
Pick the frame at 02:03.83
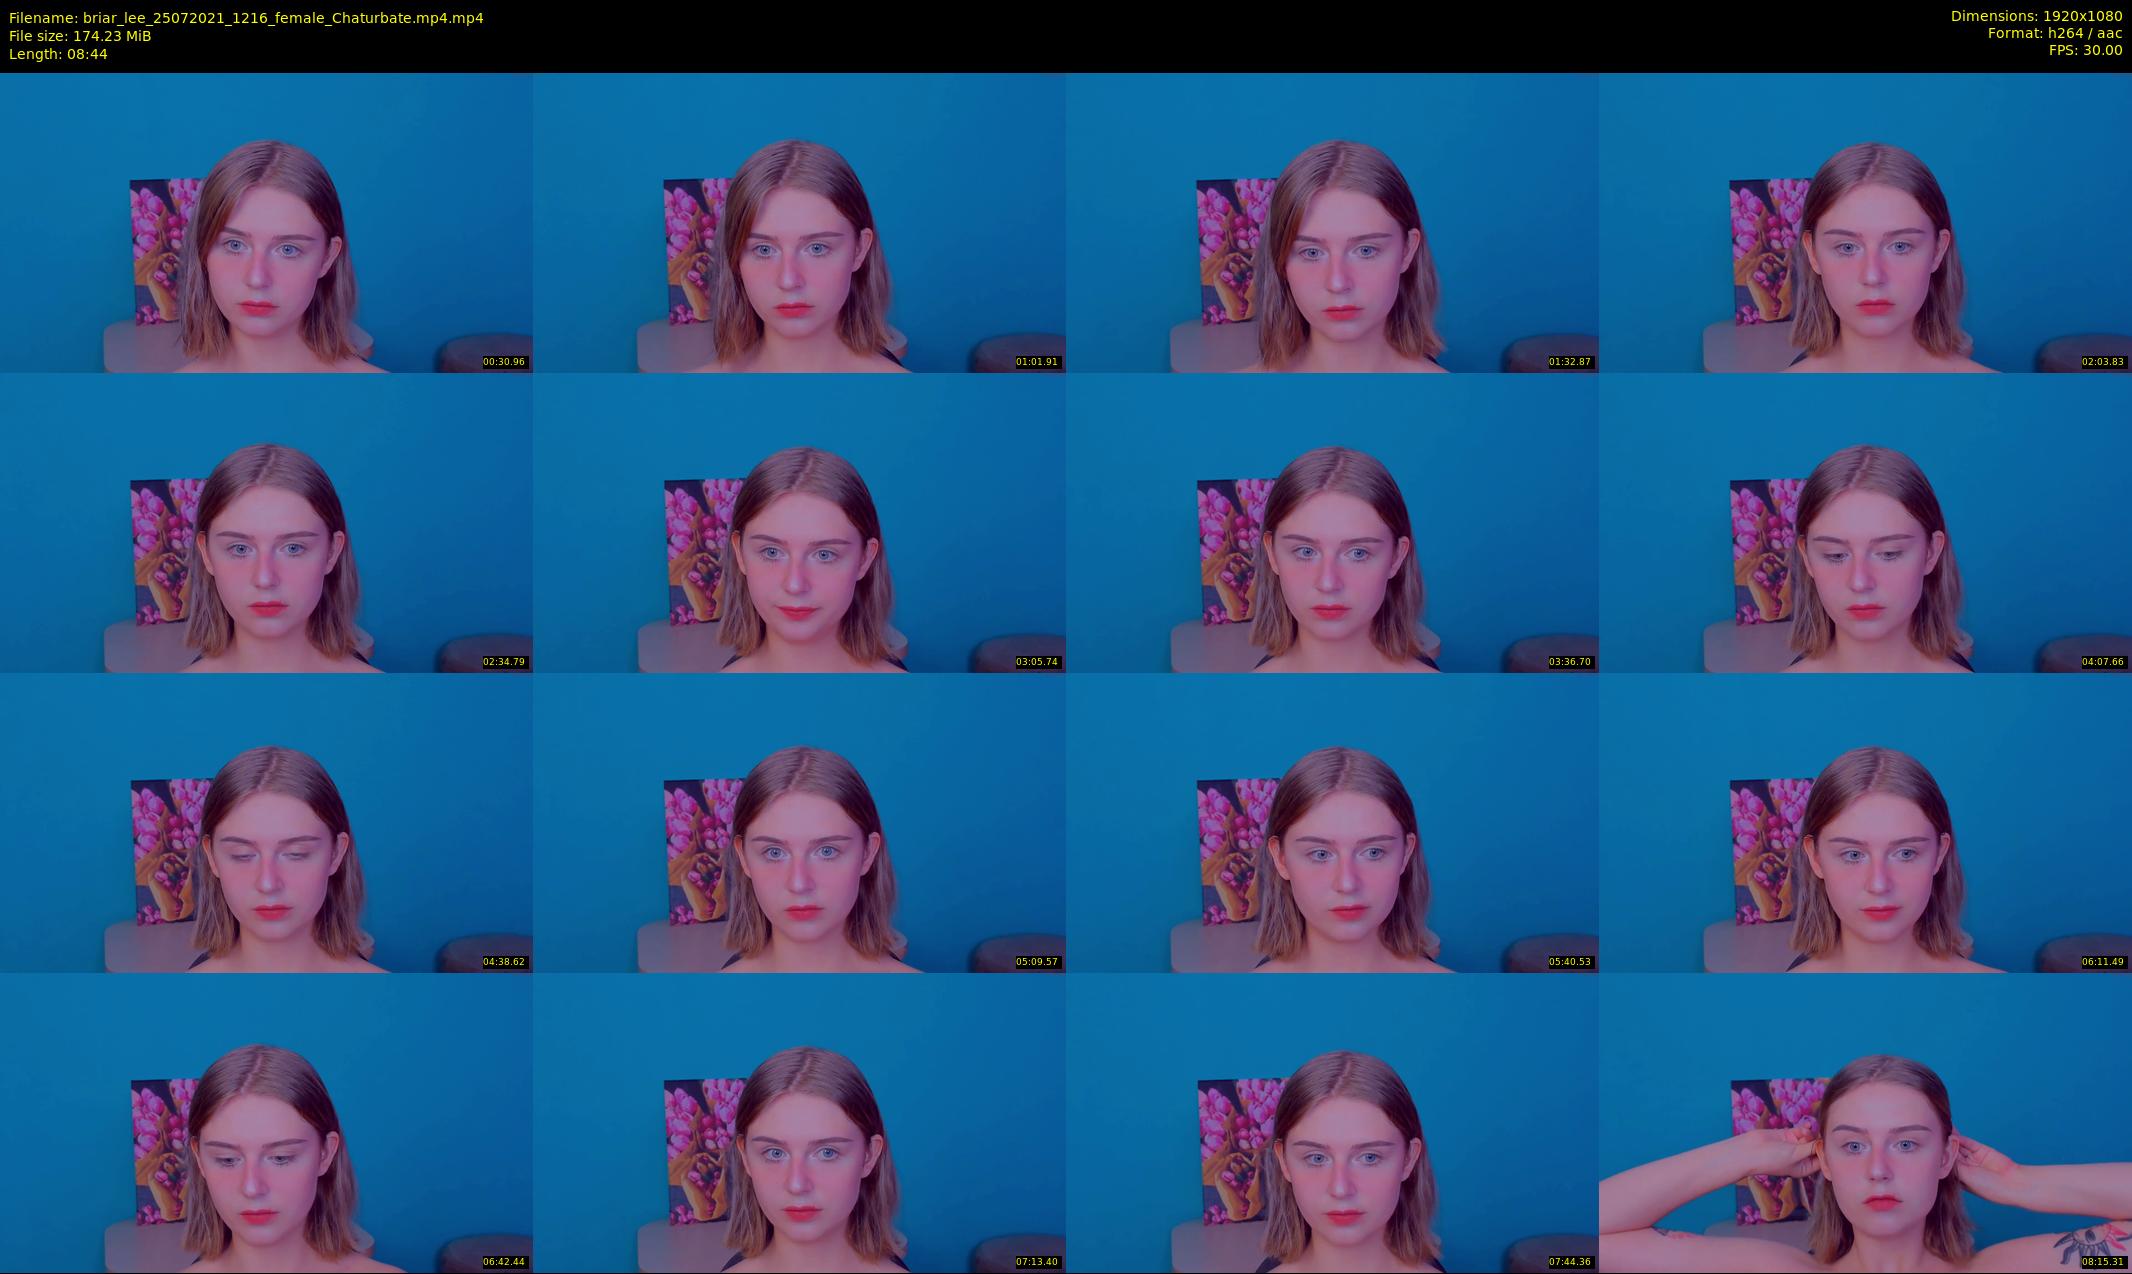[1865, 222]
